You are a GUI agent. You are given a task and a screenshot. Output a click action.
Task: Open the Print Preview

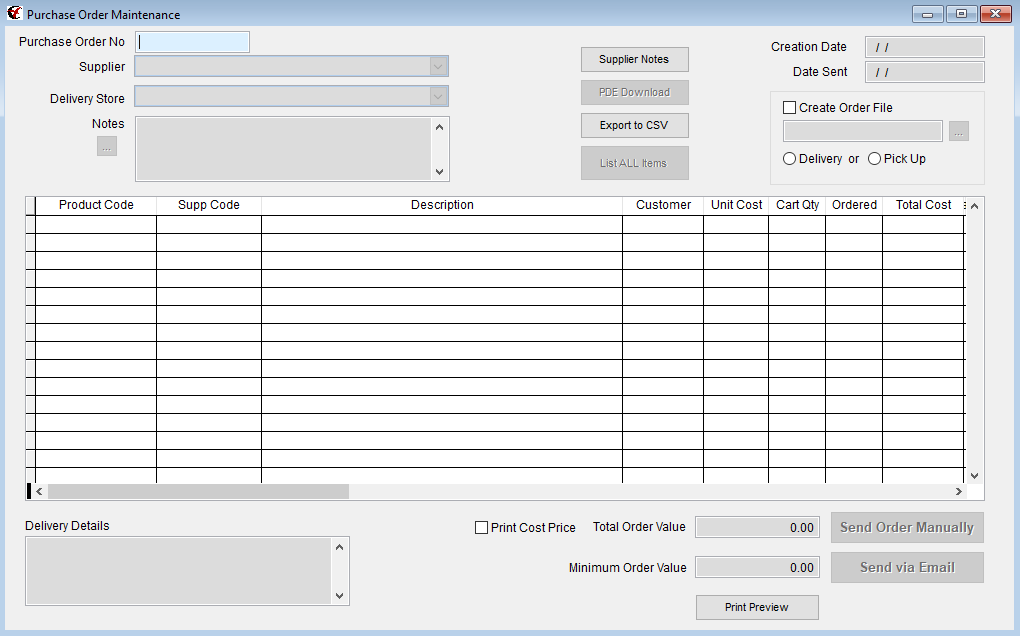coord(756,607)
